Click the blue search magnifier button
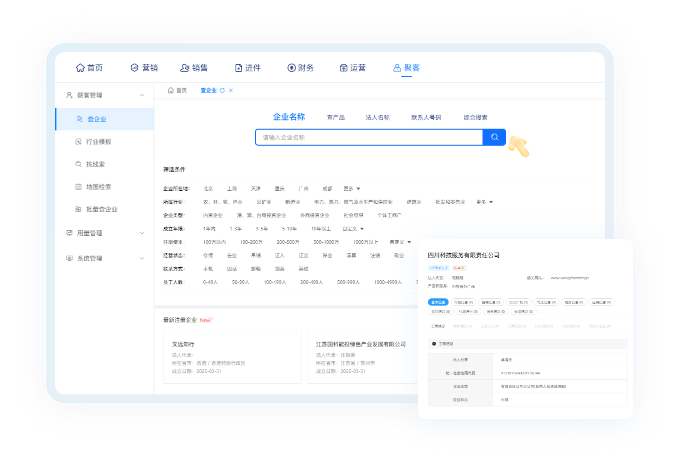 494,138
